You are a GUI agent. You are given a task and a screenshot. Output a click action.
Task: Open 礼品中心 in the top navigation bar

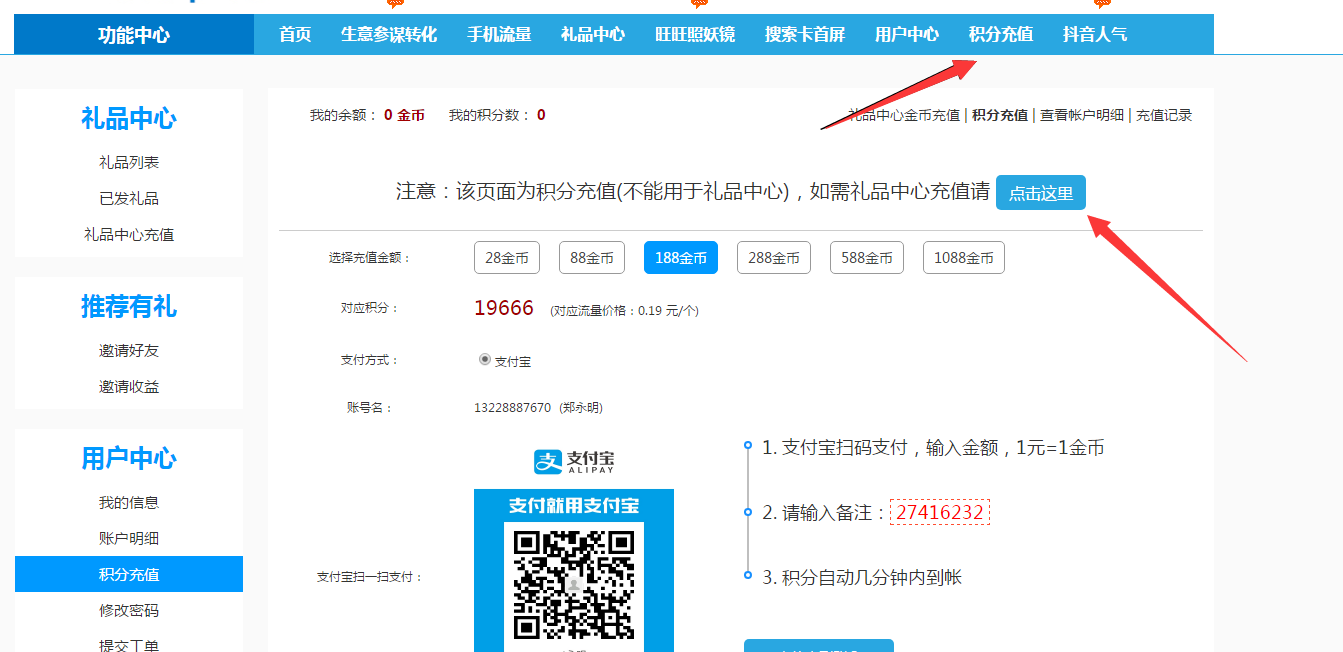pos(593,34)
